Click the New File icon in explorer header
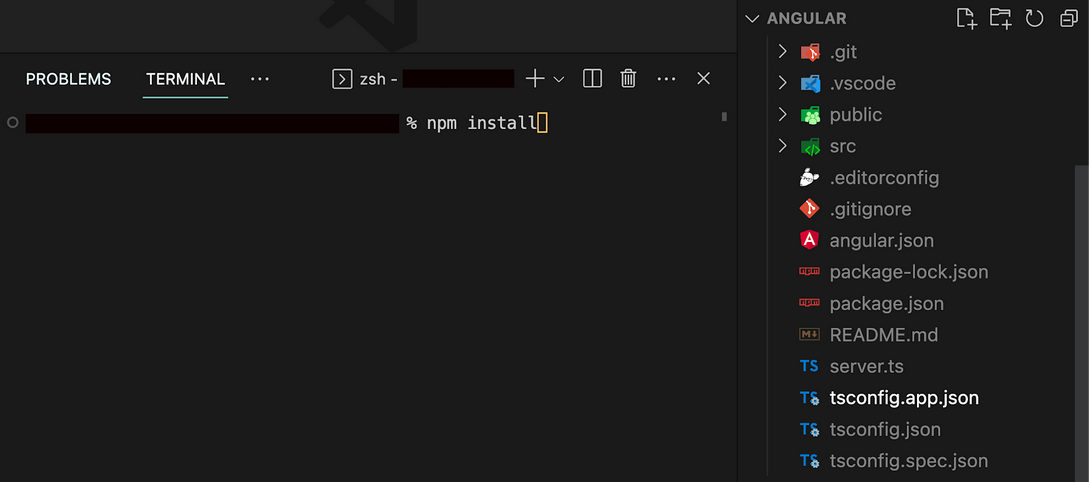 [x=966, y=18]
